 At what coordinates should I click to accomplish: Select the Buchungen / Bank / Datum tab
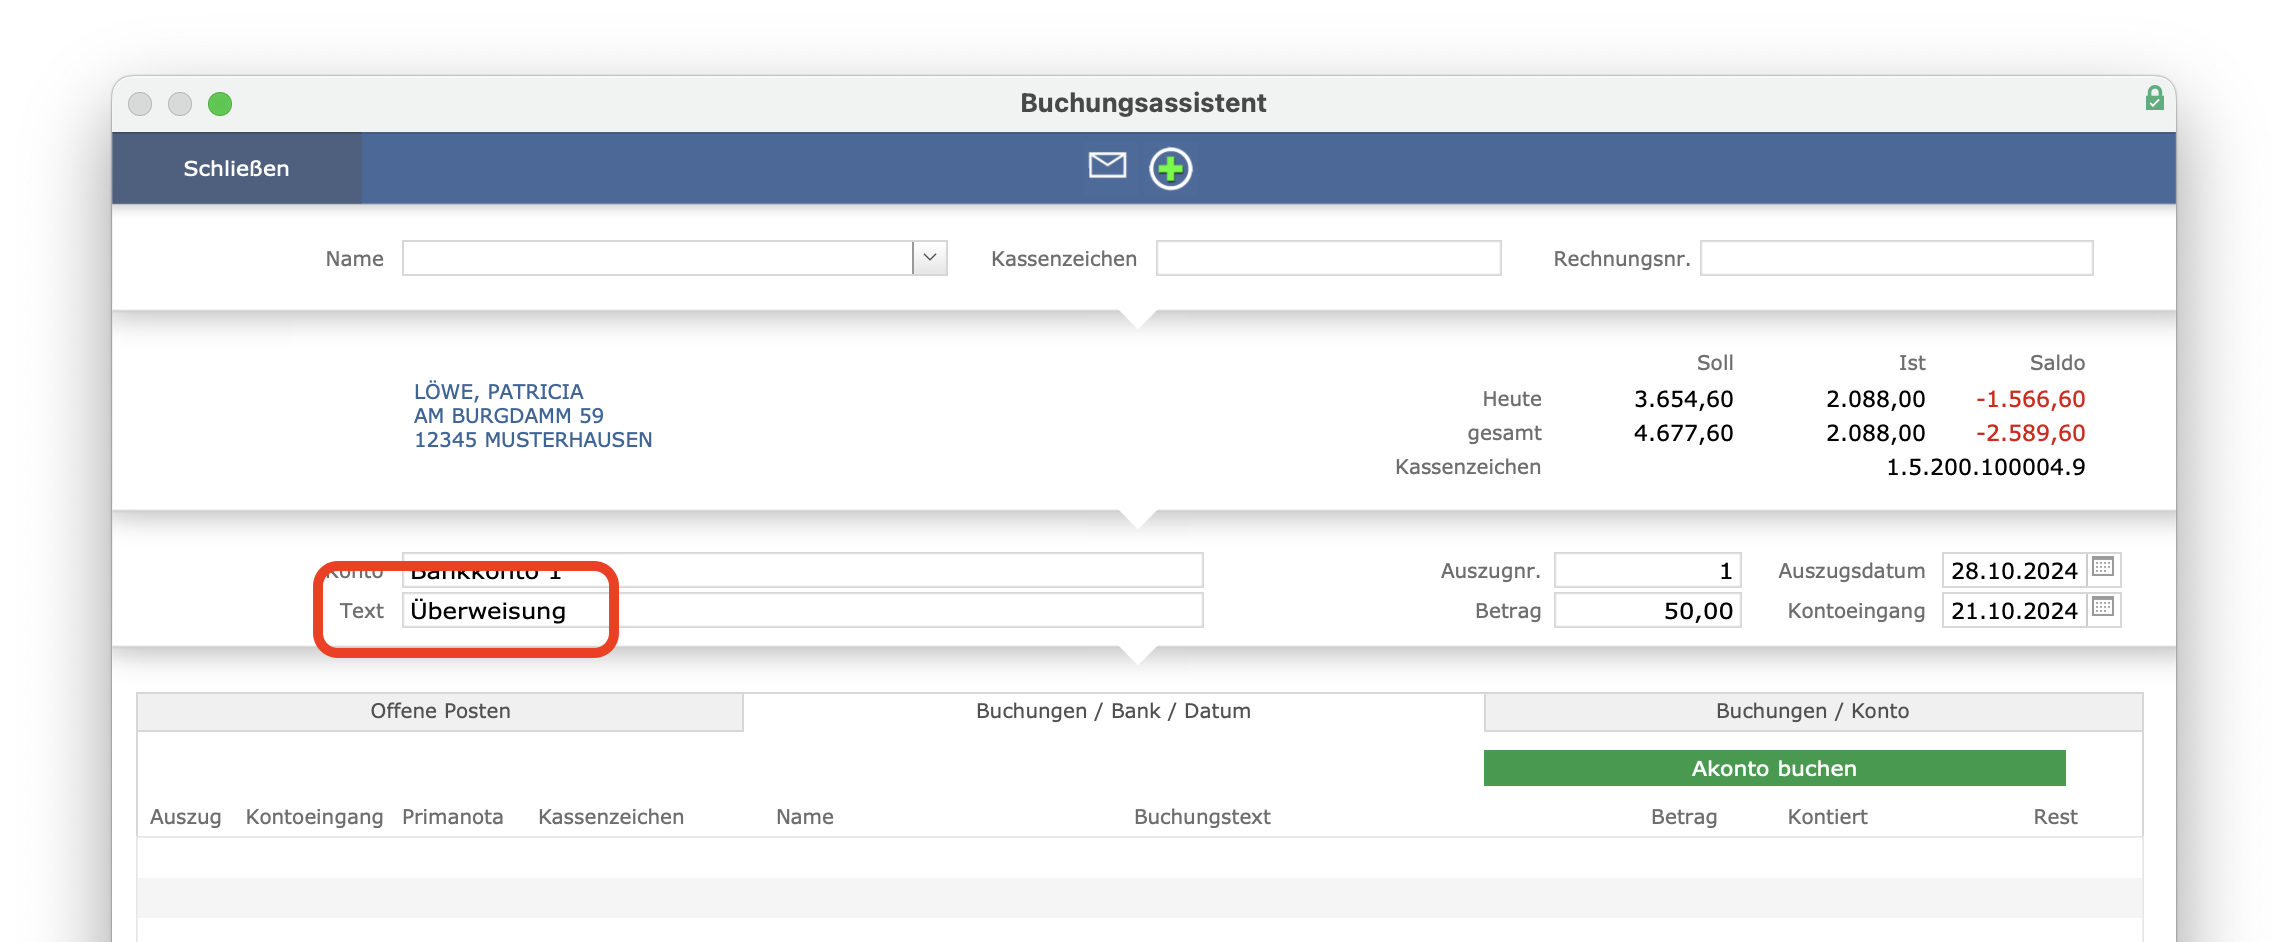[x=1113, y=711]
